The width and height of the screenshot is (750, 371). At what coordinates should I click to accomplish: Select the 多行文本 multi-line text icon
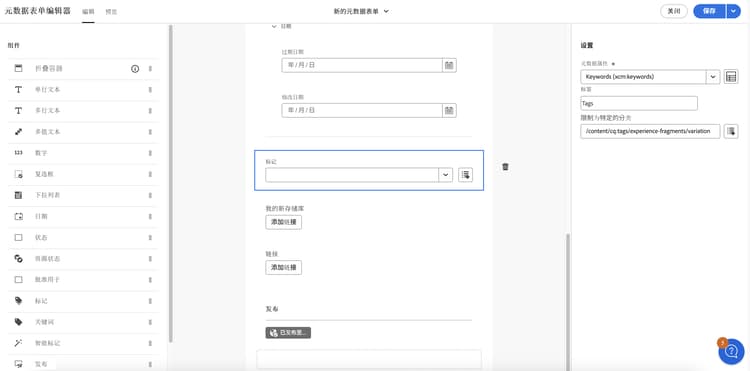(19, 110)
